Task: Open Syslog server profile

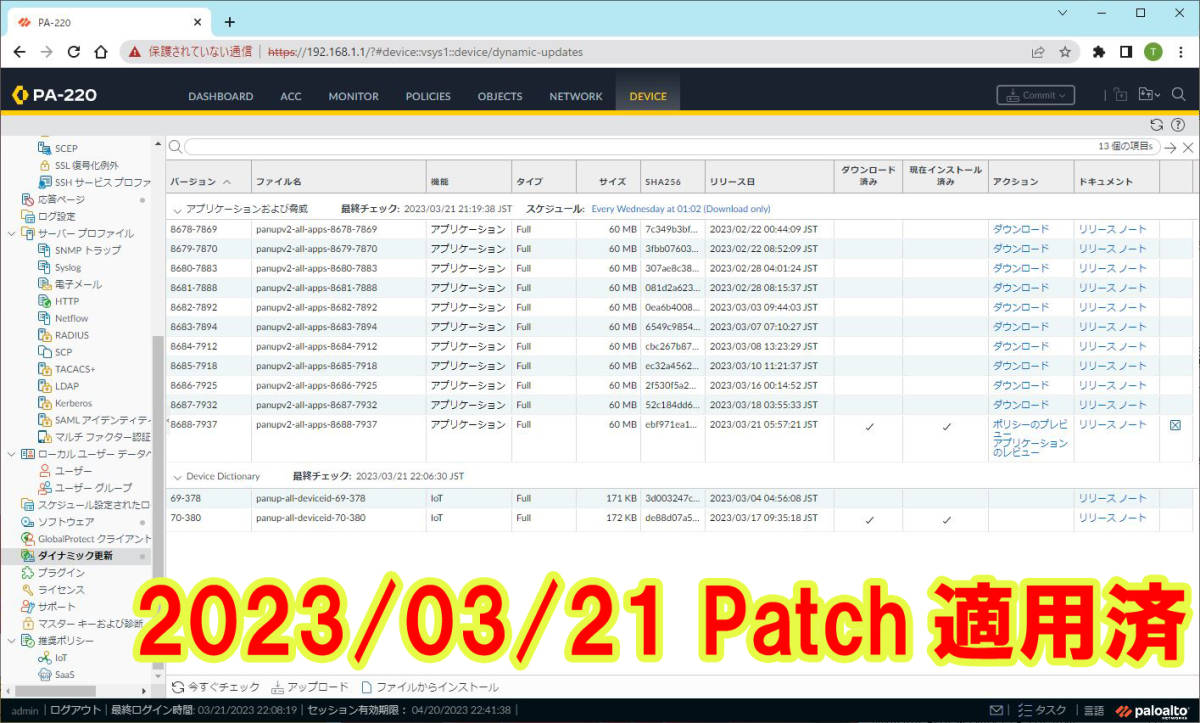Action: 68,267
